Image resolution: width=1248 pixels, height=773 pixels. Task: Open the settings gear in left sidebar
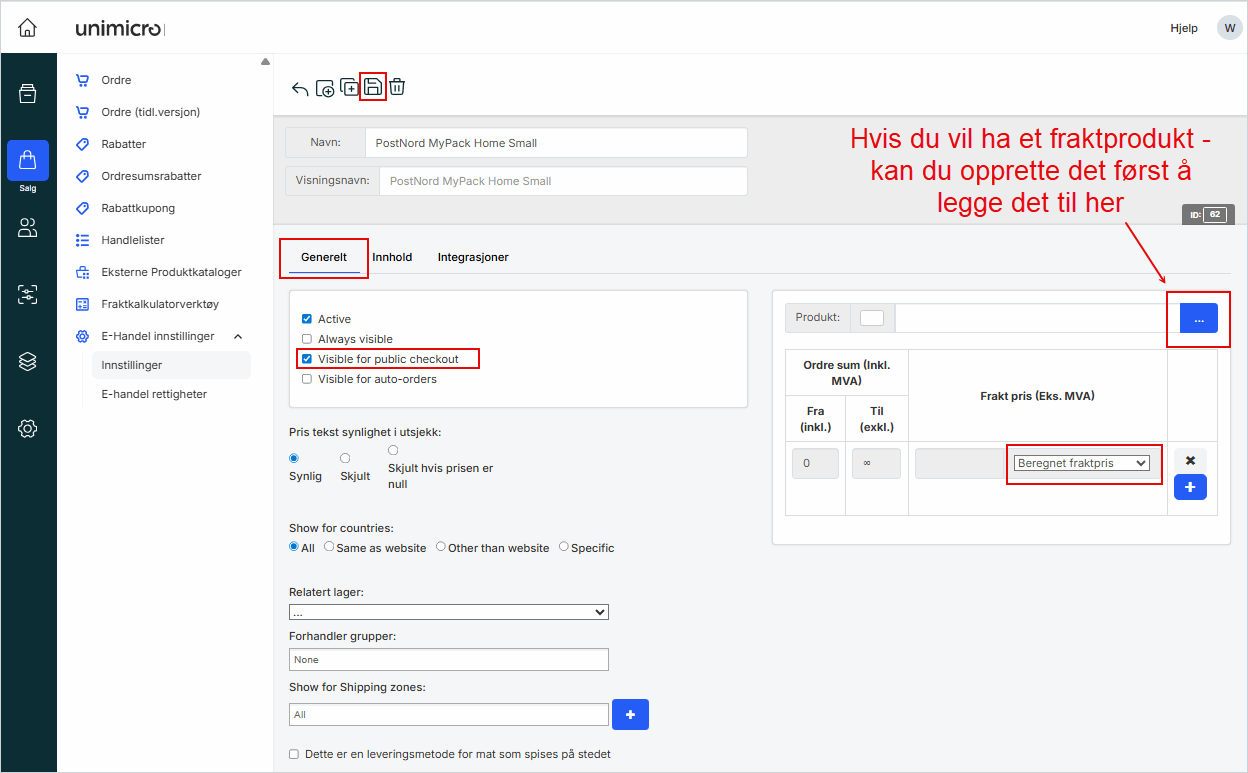28,429
